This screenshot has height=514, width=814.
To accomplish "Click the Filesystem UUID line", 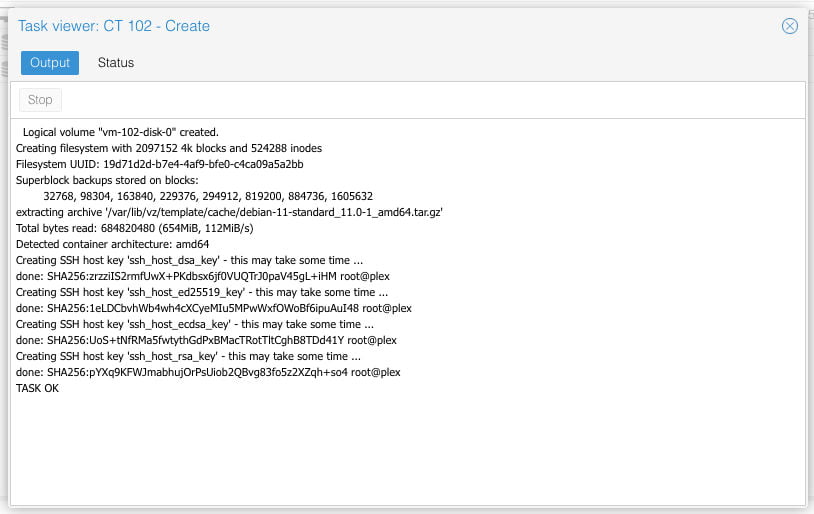I will [x=159, y=164].
